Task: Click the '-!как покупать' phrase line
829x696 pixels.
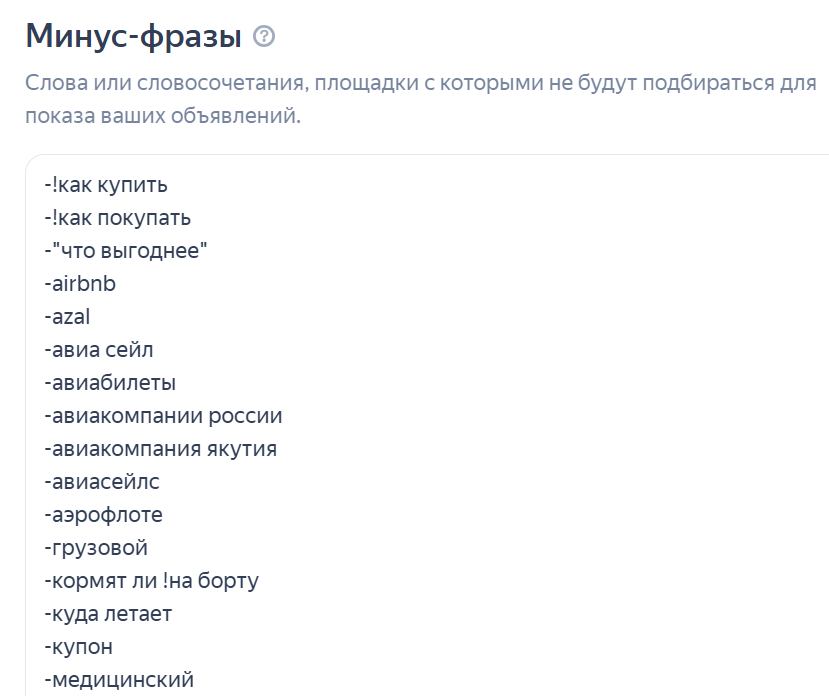Action: [116, 218]
